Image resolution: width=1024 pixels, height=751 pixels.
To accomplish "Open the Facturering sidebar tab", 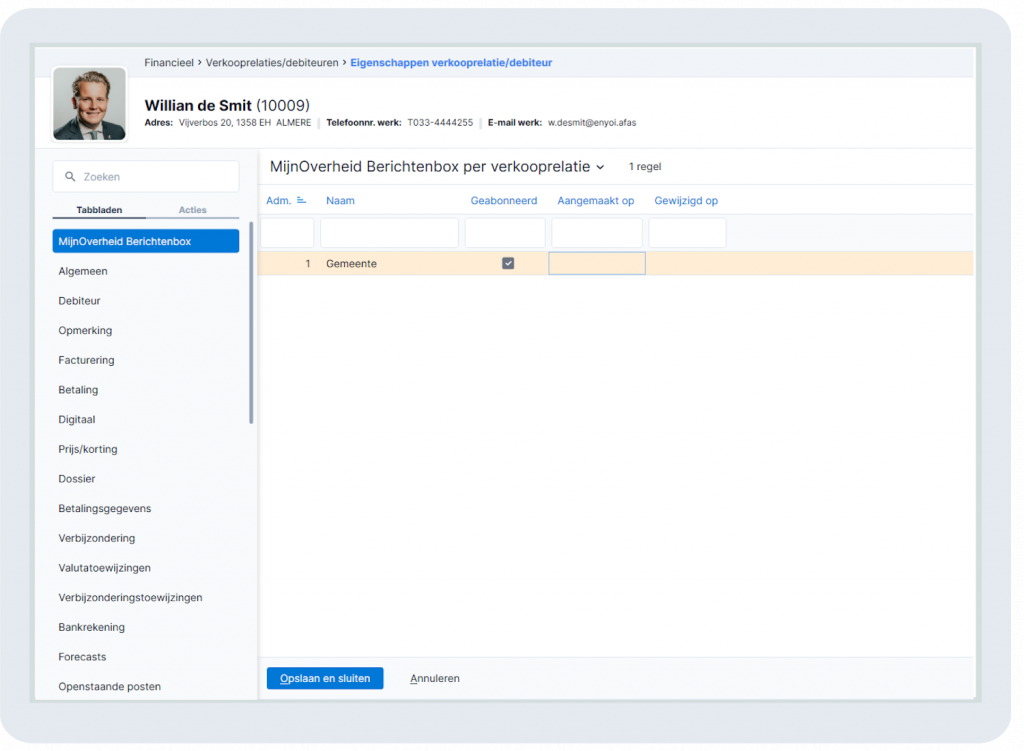I will point(86,360).
